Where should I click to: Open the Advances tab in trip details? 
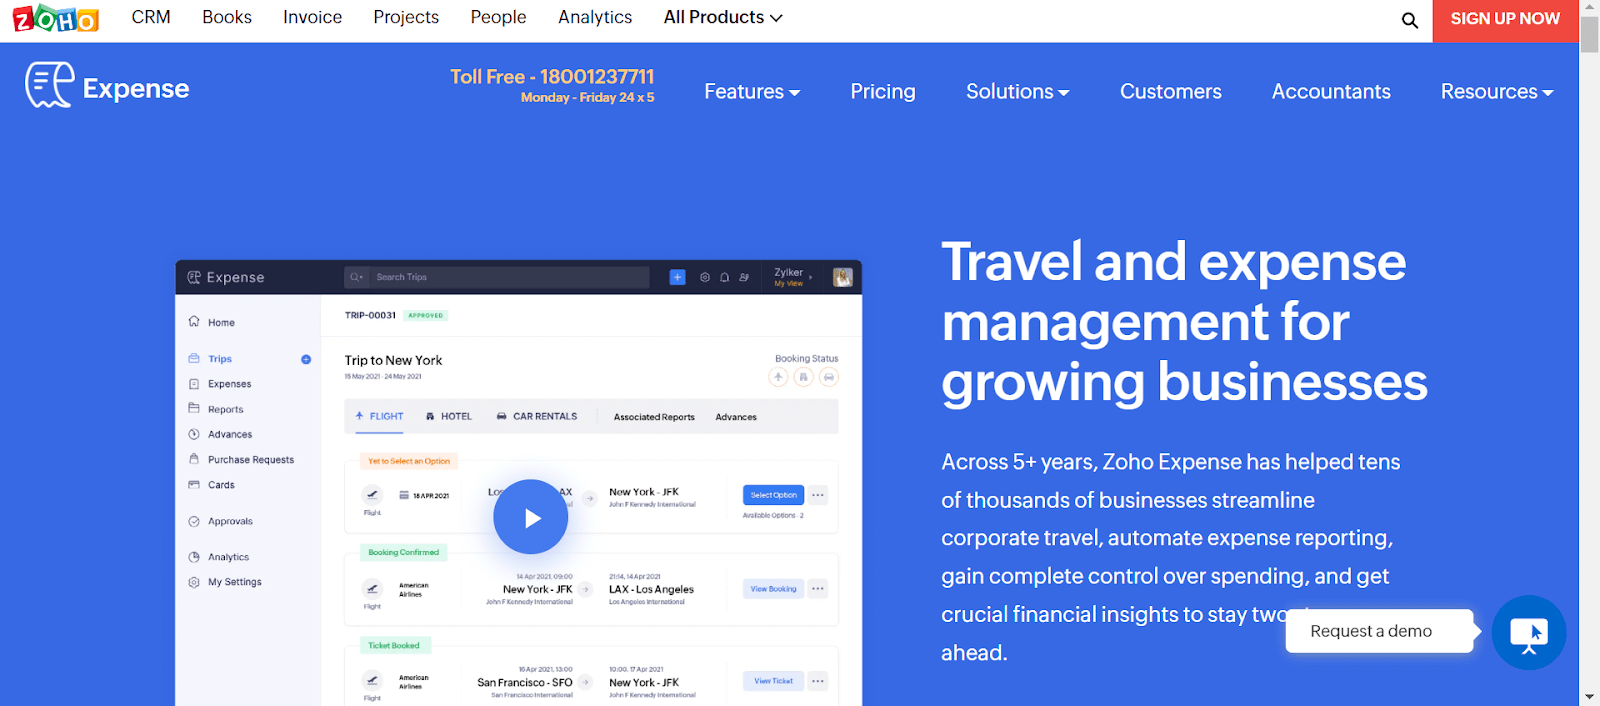(736, 417)
